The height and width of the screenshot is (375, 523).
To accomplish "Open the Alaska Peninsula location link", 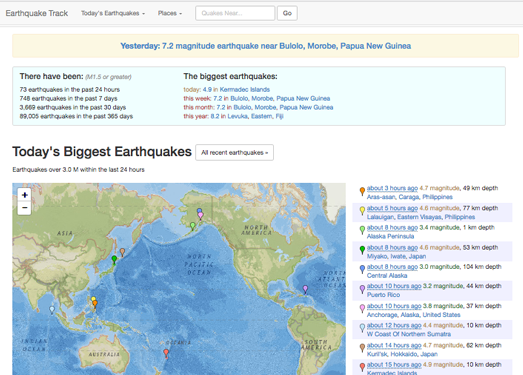I will tap(390, 237).
